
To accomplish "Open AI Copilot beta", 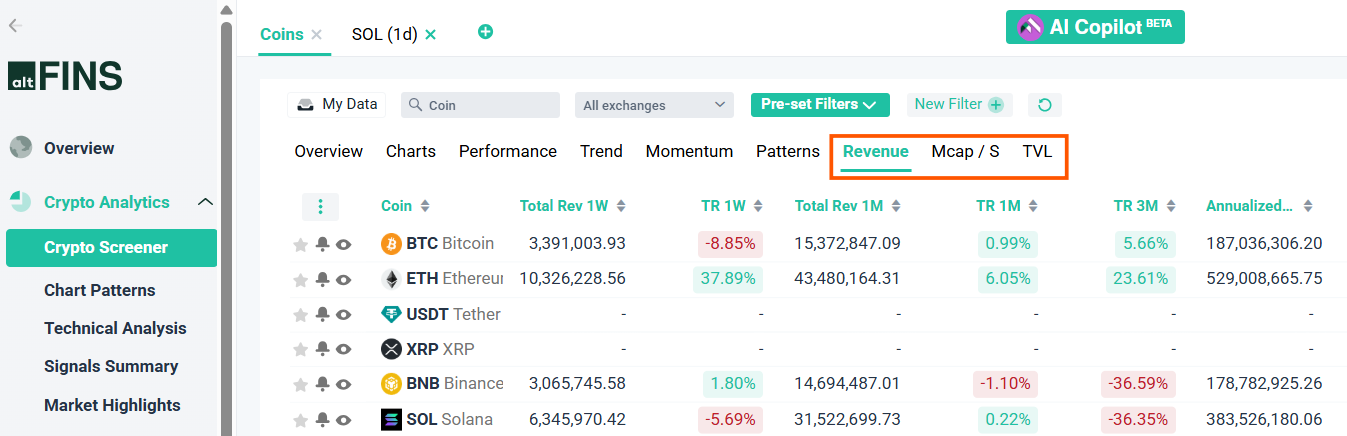I will 1095,27.
